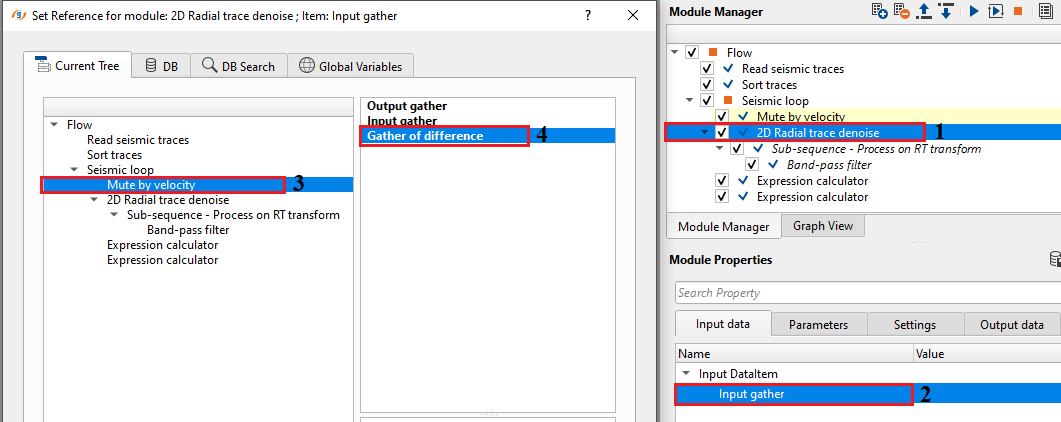Open the Global Variables tab

click(351, 66)
